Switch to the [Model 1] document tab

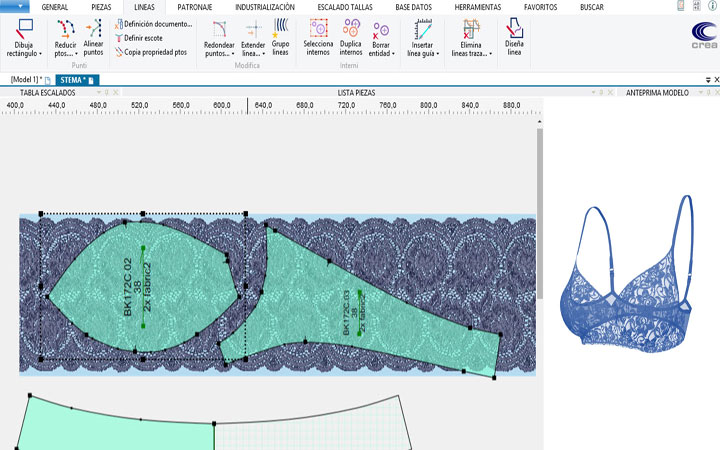click(25, 79)
